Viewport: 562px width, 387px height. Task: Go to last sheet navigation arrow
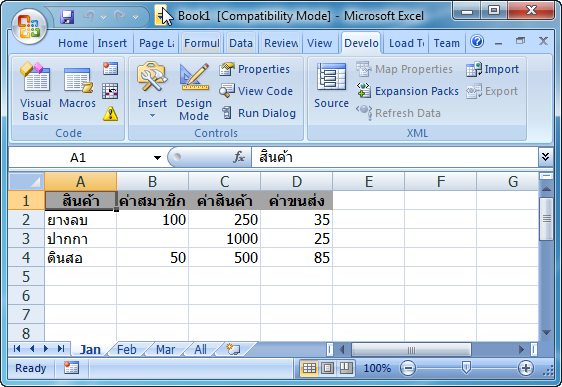pyautogui.click(x=61, y=349)
